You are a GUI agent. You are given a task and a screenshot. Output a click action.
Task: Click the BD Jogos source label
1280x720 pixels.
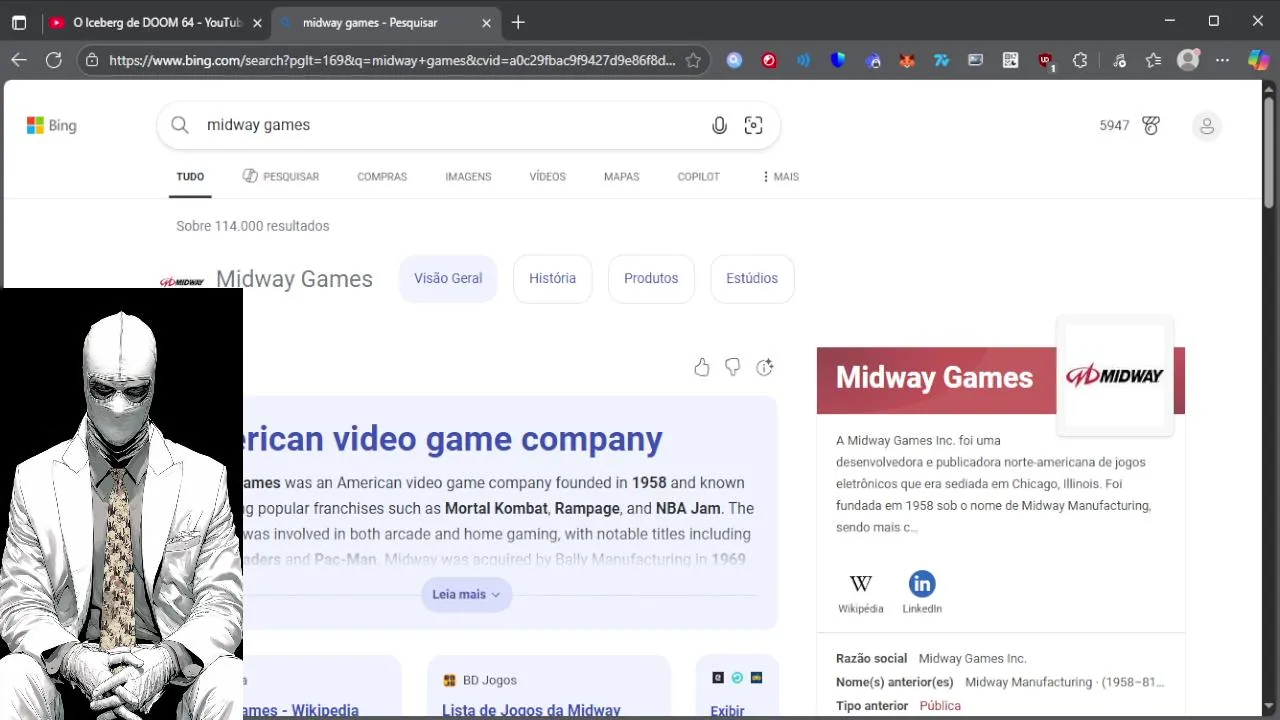point(490,680)
